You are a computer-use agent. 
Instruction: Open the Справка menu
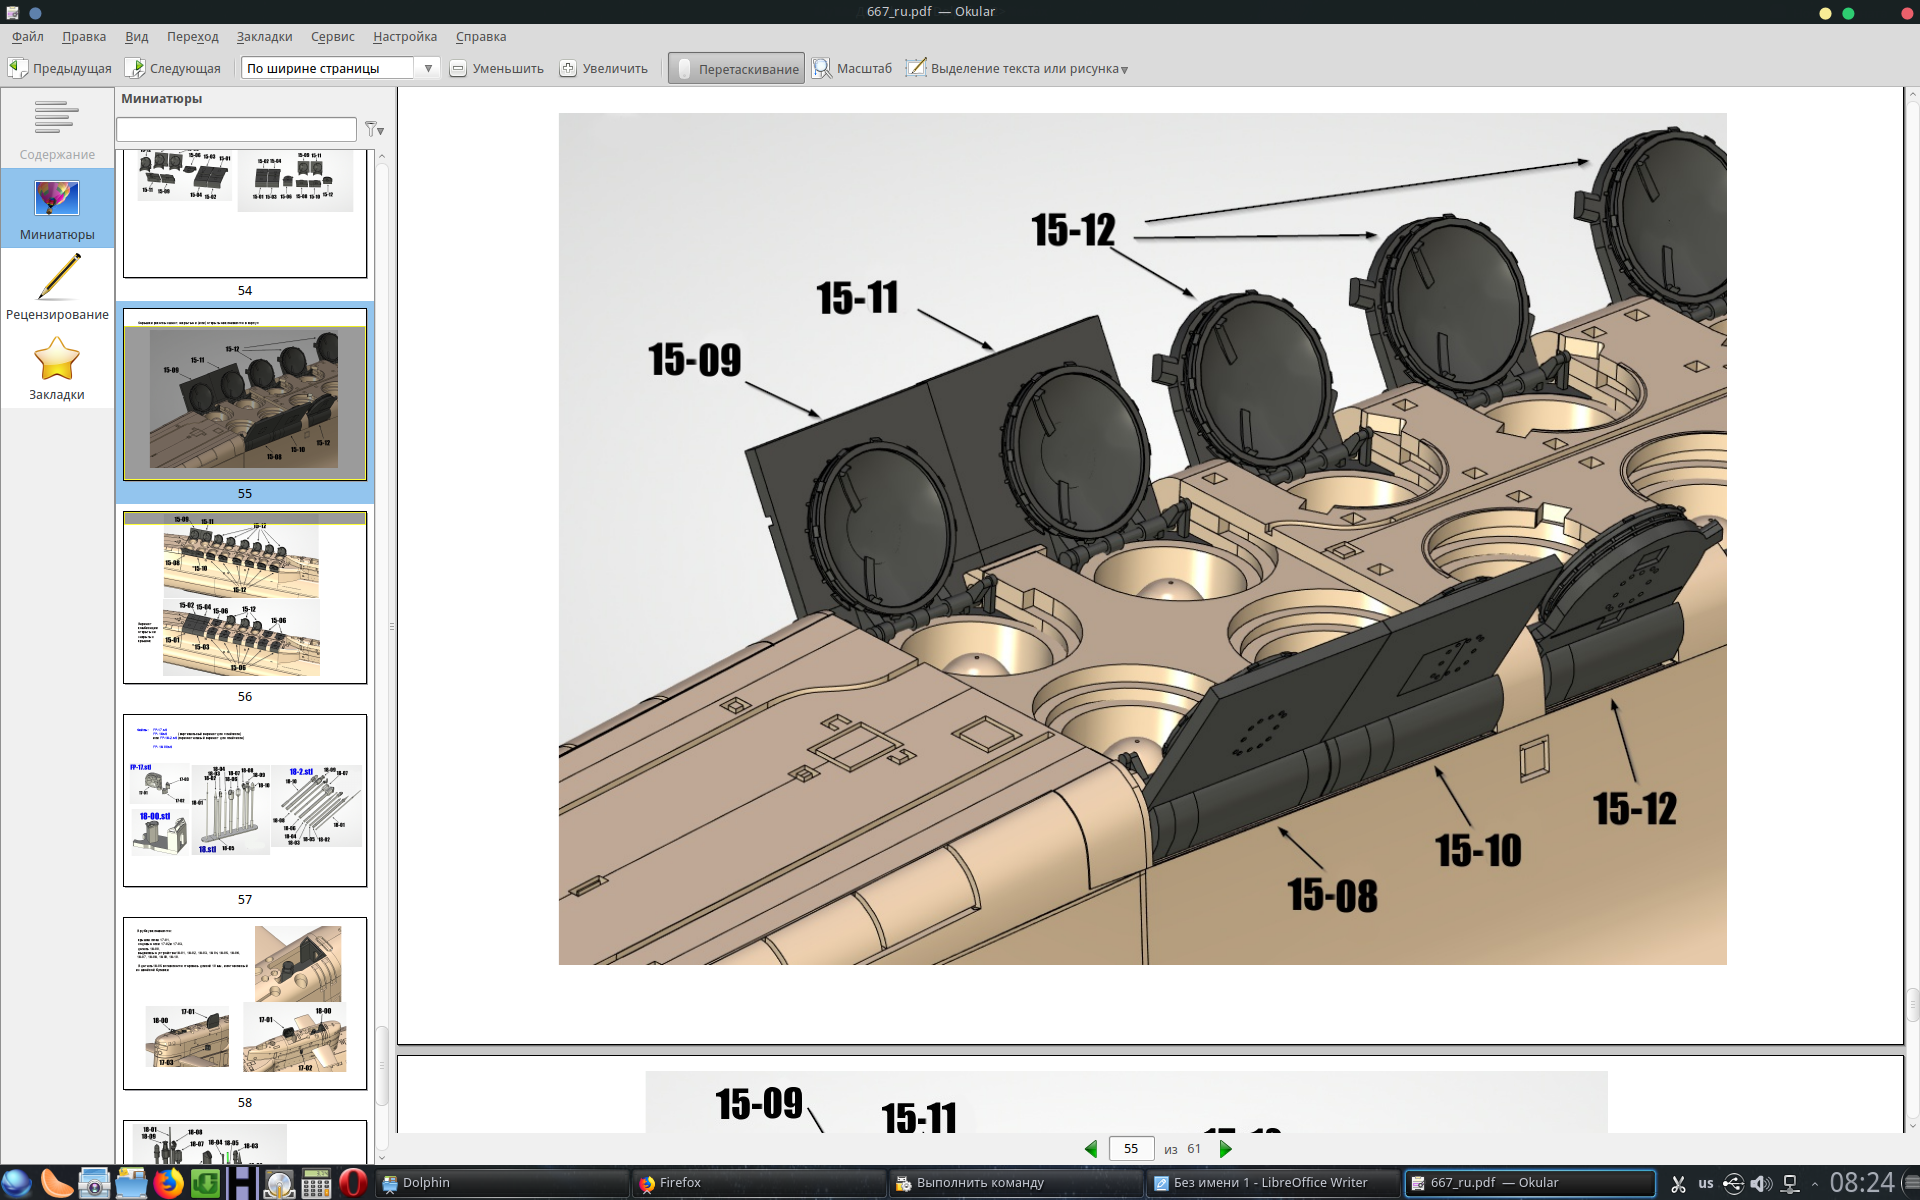click(481, 36)
